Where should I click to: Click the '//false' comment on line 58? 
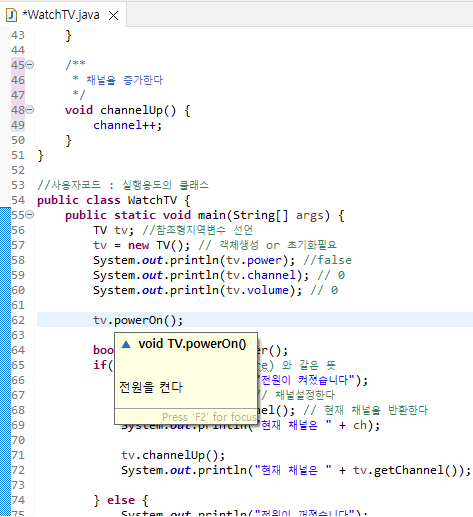327,260
